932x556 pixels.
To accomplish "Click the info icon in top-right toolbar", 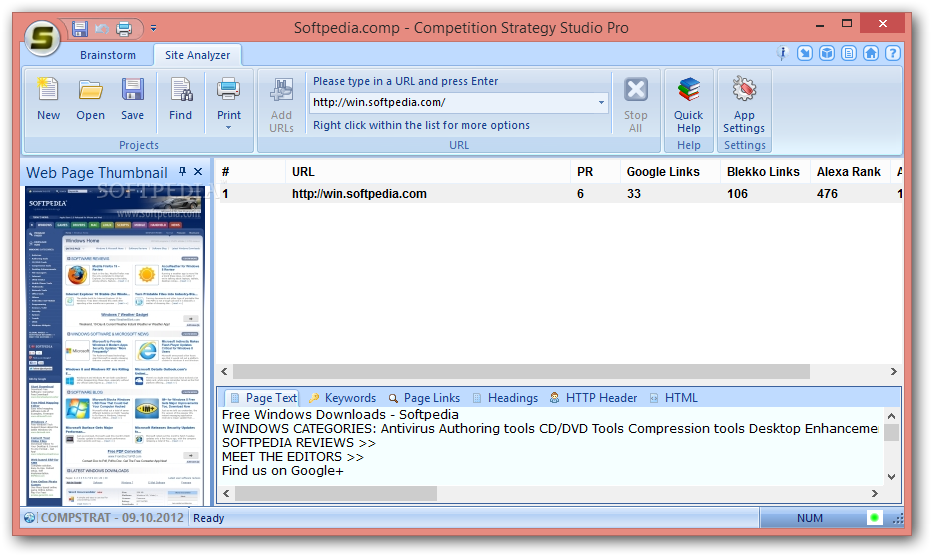I will pos(783,53).
